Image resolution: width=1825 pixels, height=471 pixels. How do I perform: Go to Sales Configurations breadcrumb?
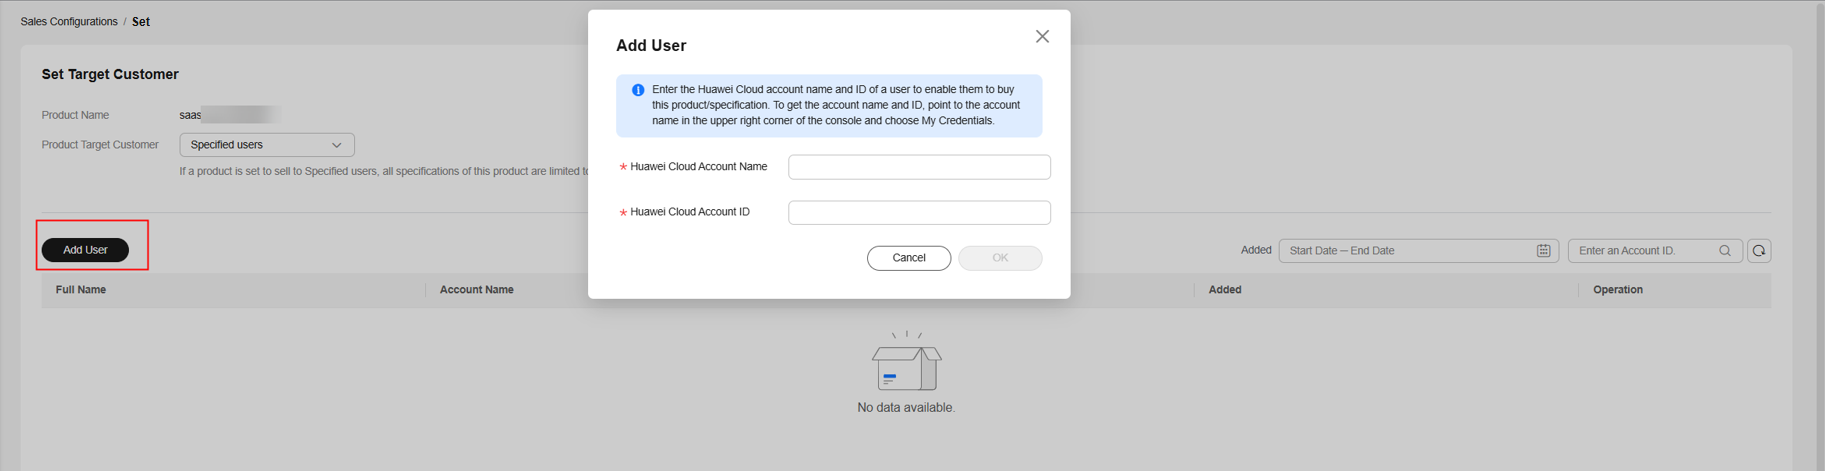(69, 22)
